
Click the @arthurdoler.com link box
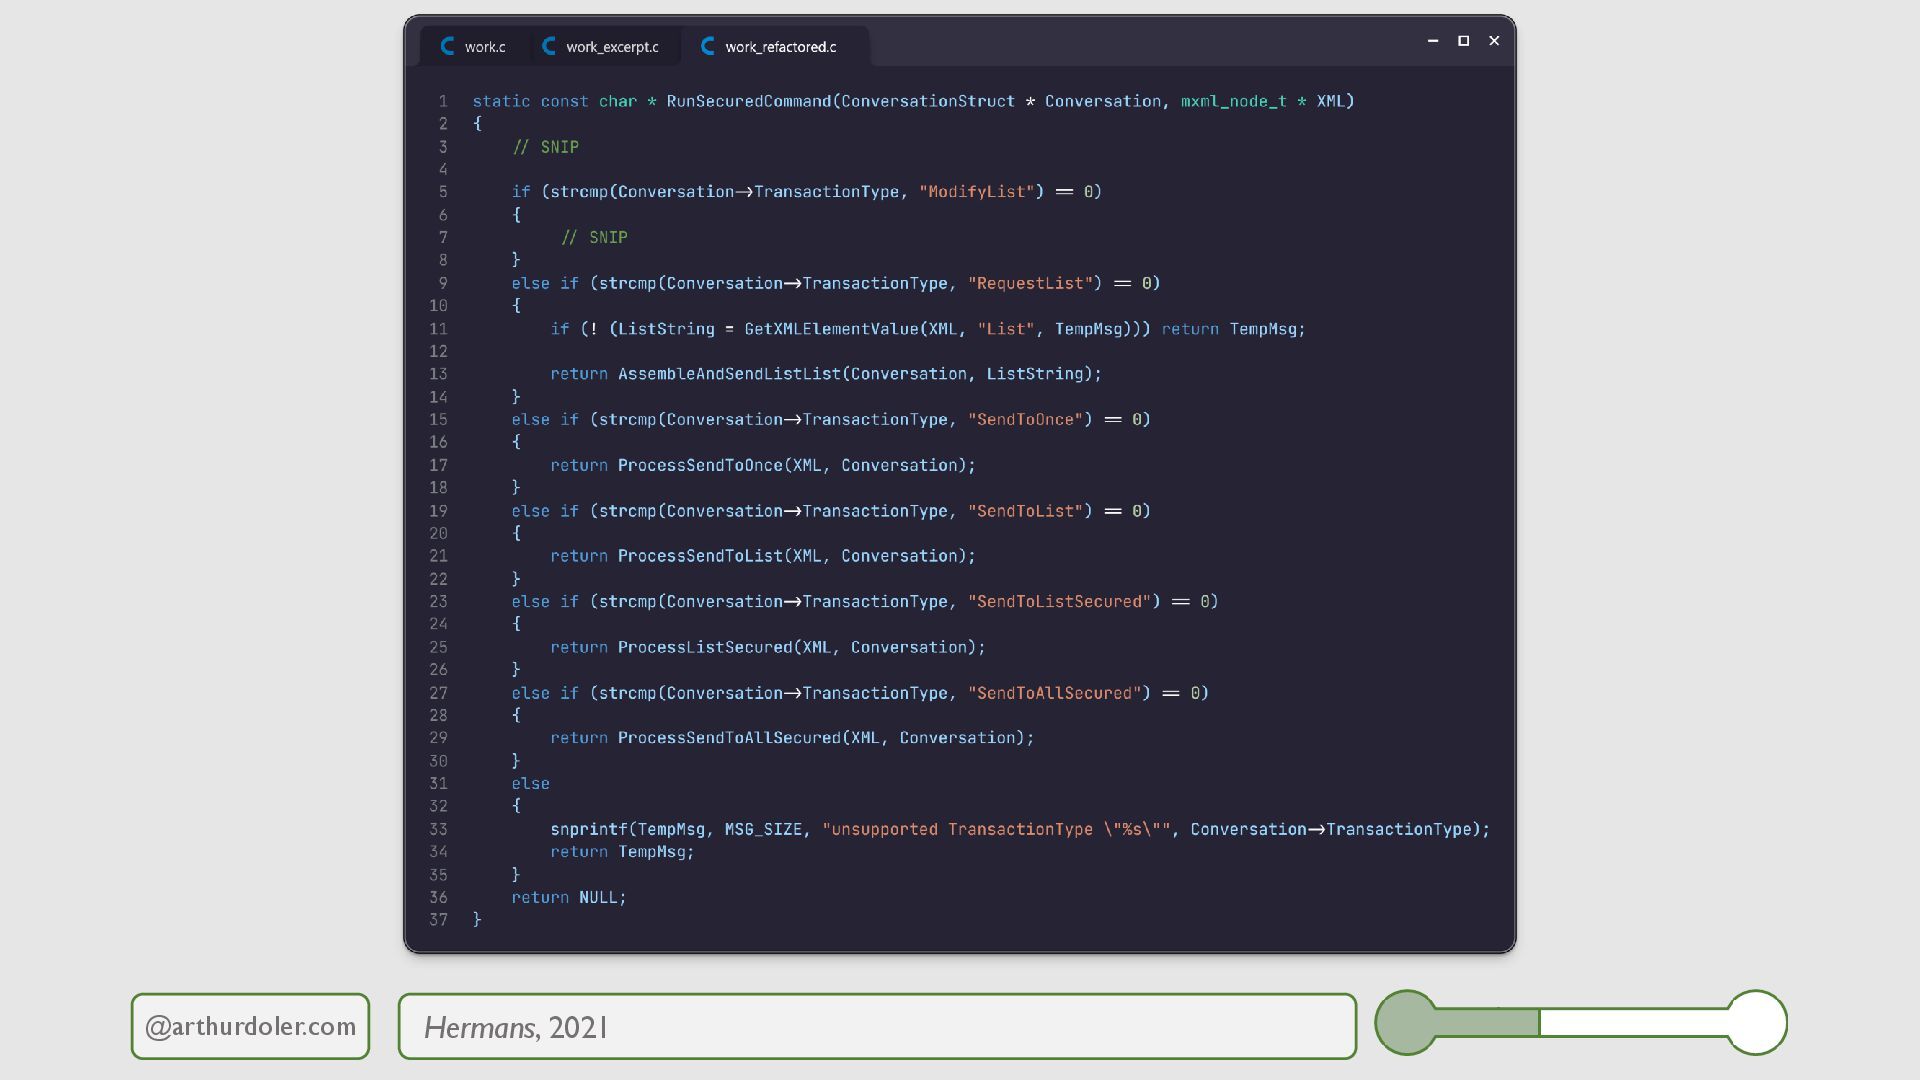tap(250, 1026)
